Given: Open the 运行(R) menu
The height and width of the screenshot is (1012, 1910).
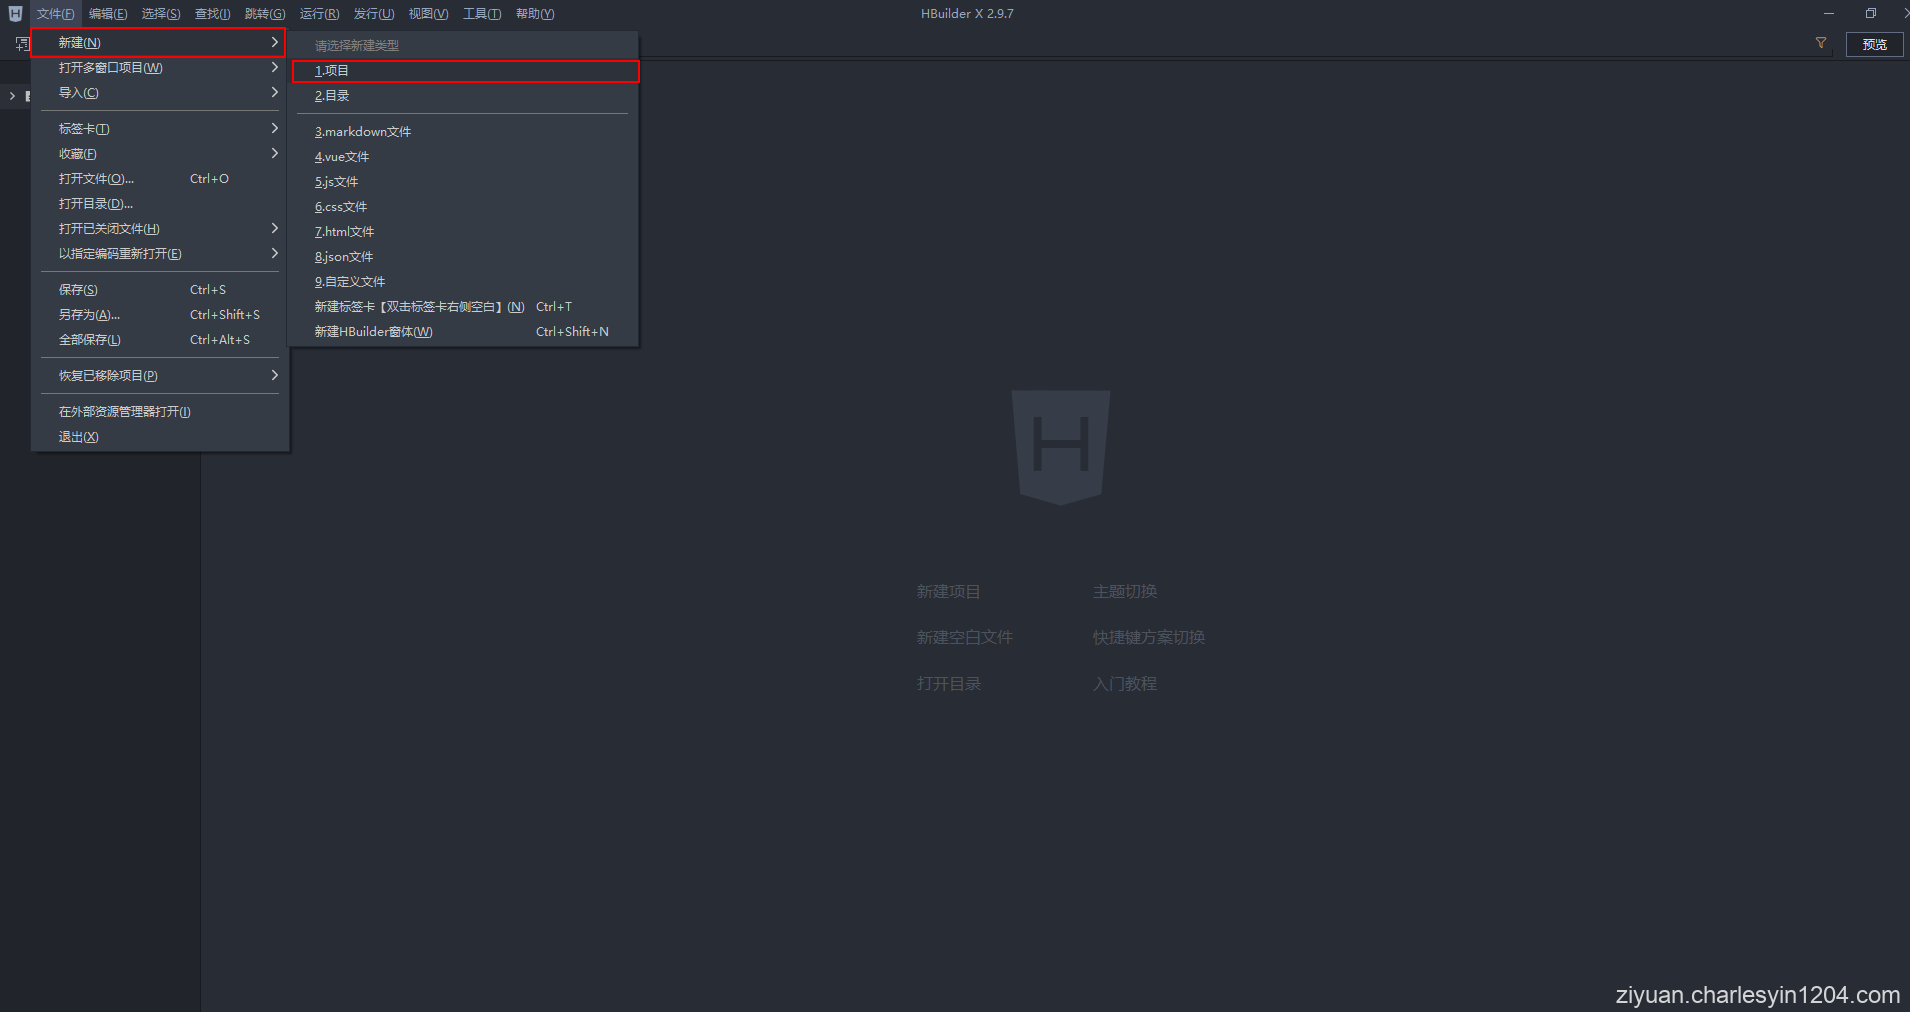Looking at the screenshot, I should pyautogui.click(x=318, y=13).
